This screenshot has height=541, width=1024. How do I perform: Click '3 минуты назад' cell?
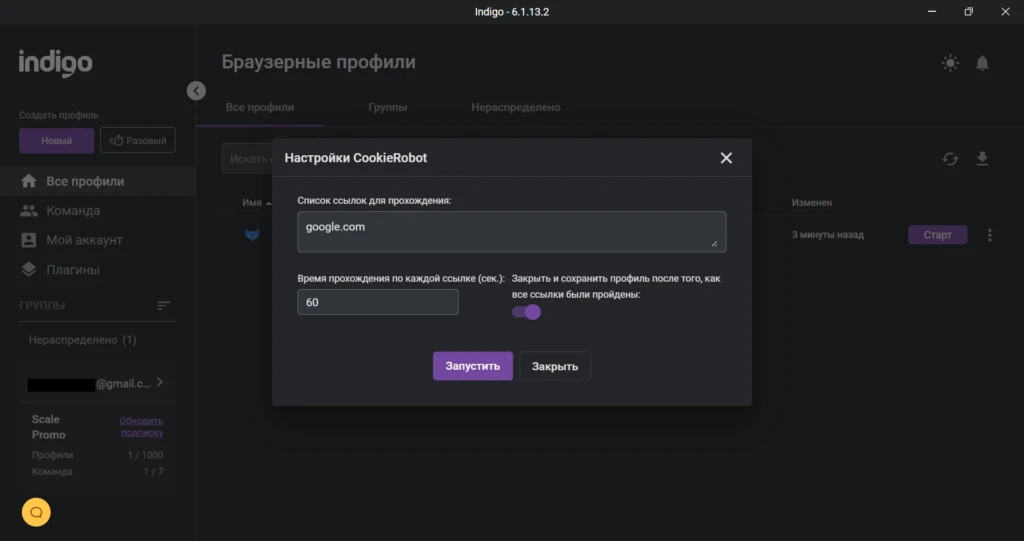827,235
